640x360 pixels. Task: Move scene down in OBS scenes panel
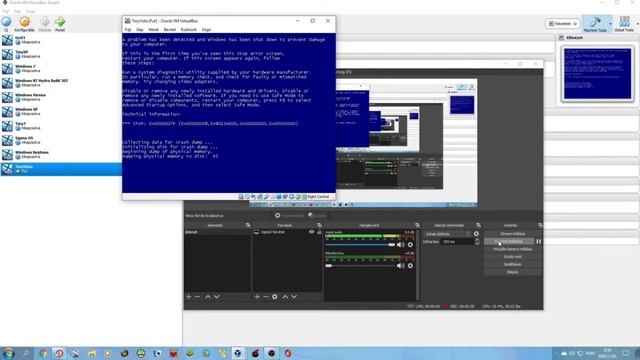pos(217,297)
